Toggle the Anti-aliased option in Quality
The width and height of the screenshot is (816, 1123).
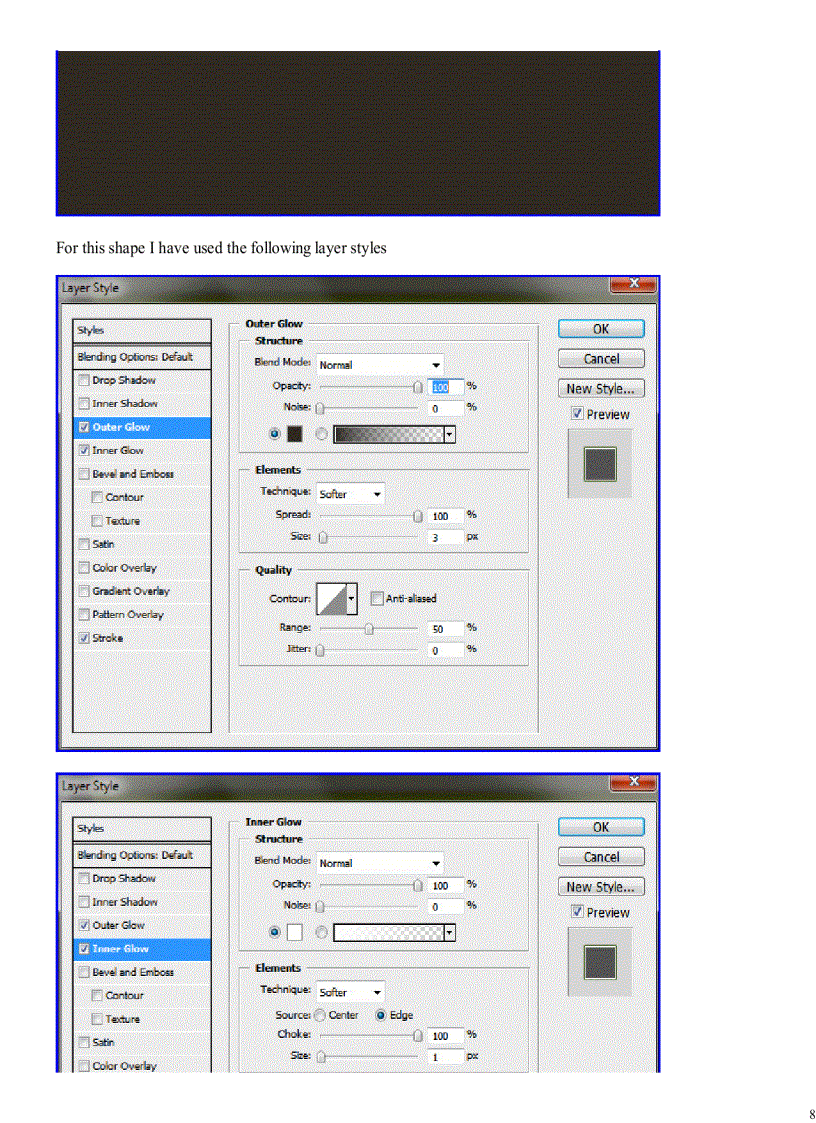(375, 598)
